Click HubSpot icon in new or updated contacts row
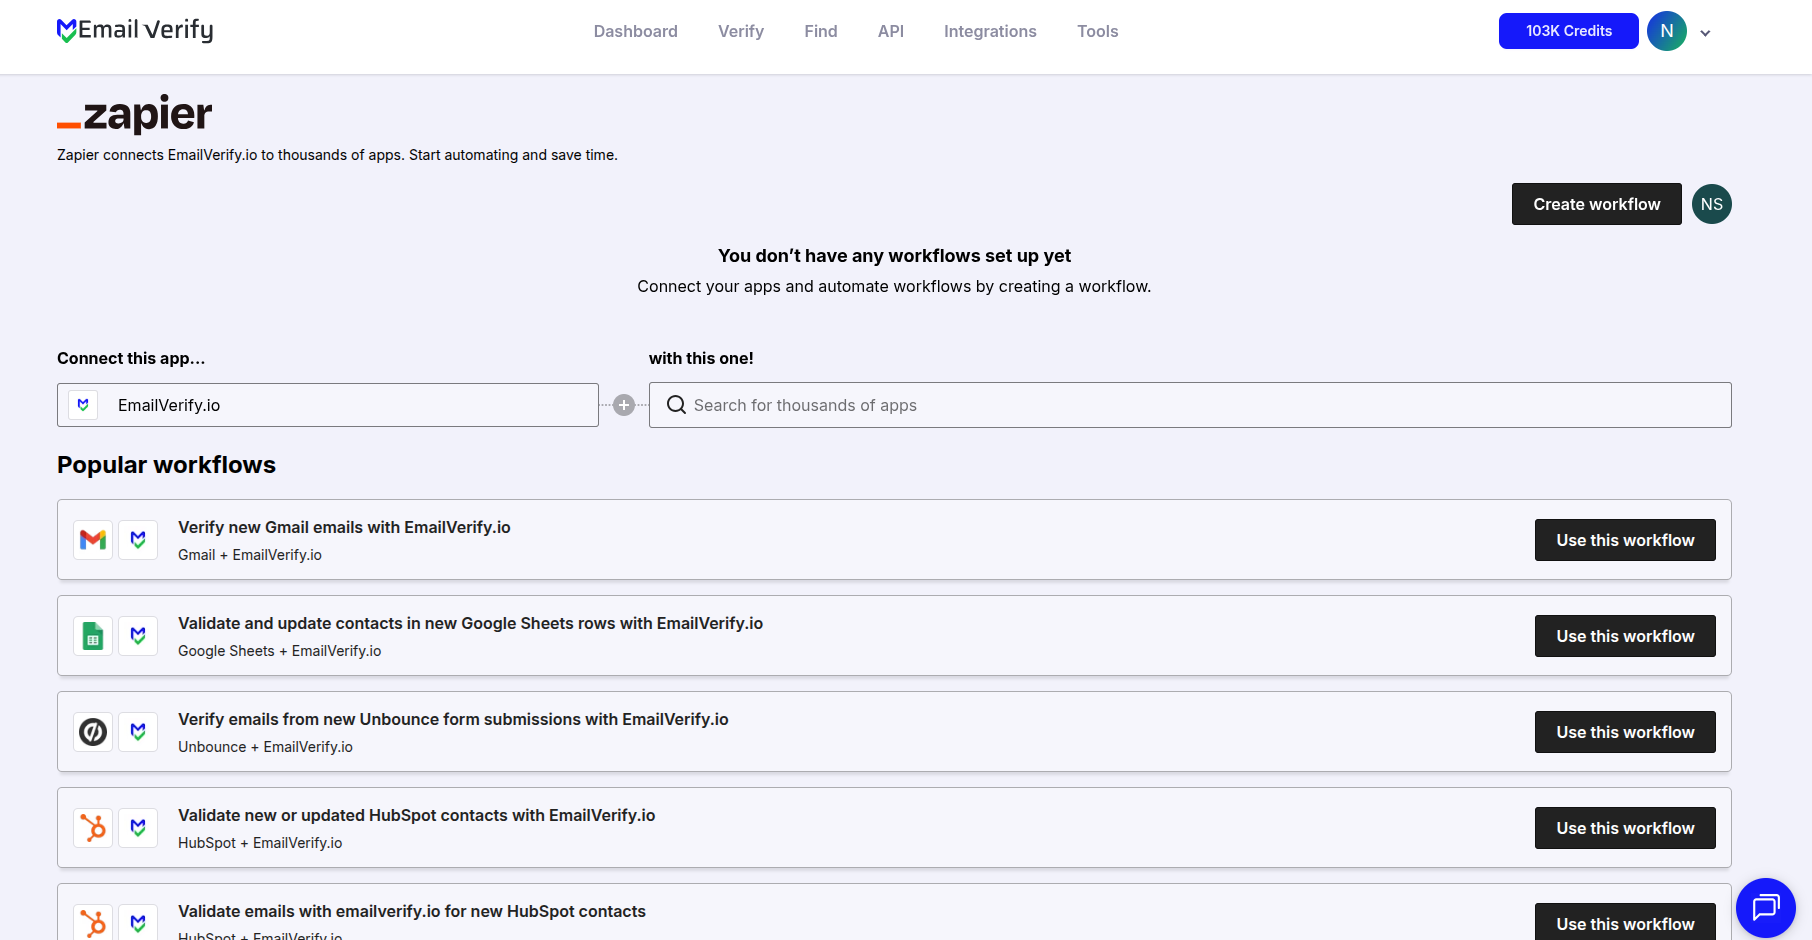 click(x=93, y=828)
